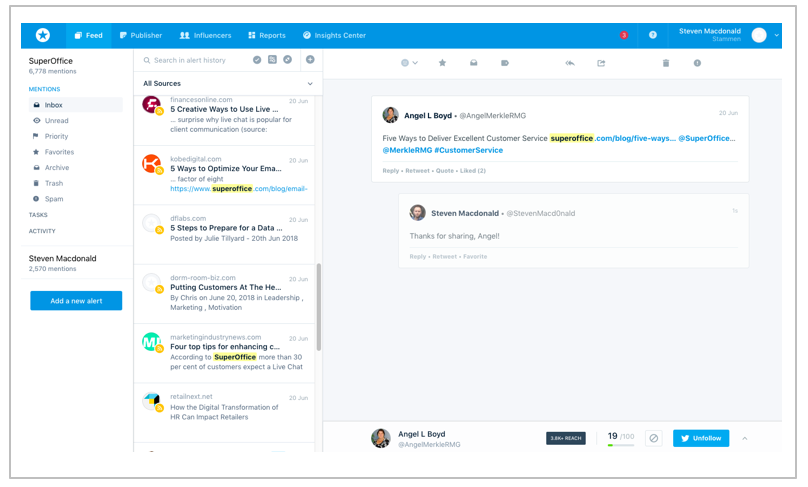
Task: Open the Tasks section
Action: pos(38,215)
